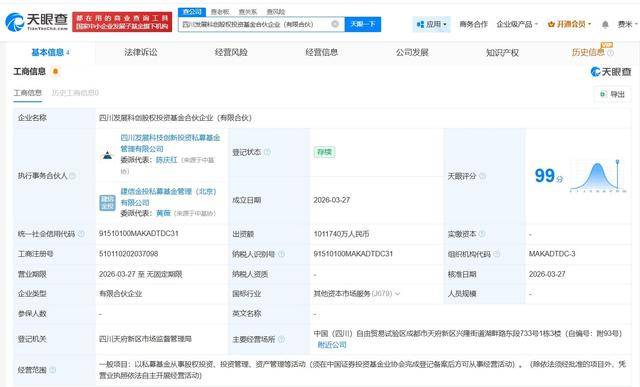Expand the 企业级产品 dropdown
This screenshot has width=640, height=387.
[x=517, y=24]
